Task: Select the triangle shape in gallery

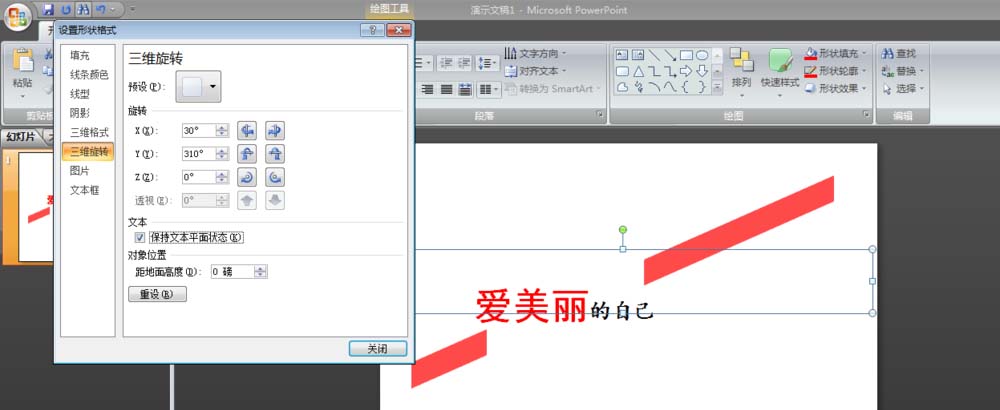Action: point(638,71)
